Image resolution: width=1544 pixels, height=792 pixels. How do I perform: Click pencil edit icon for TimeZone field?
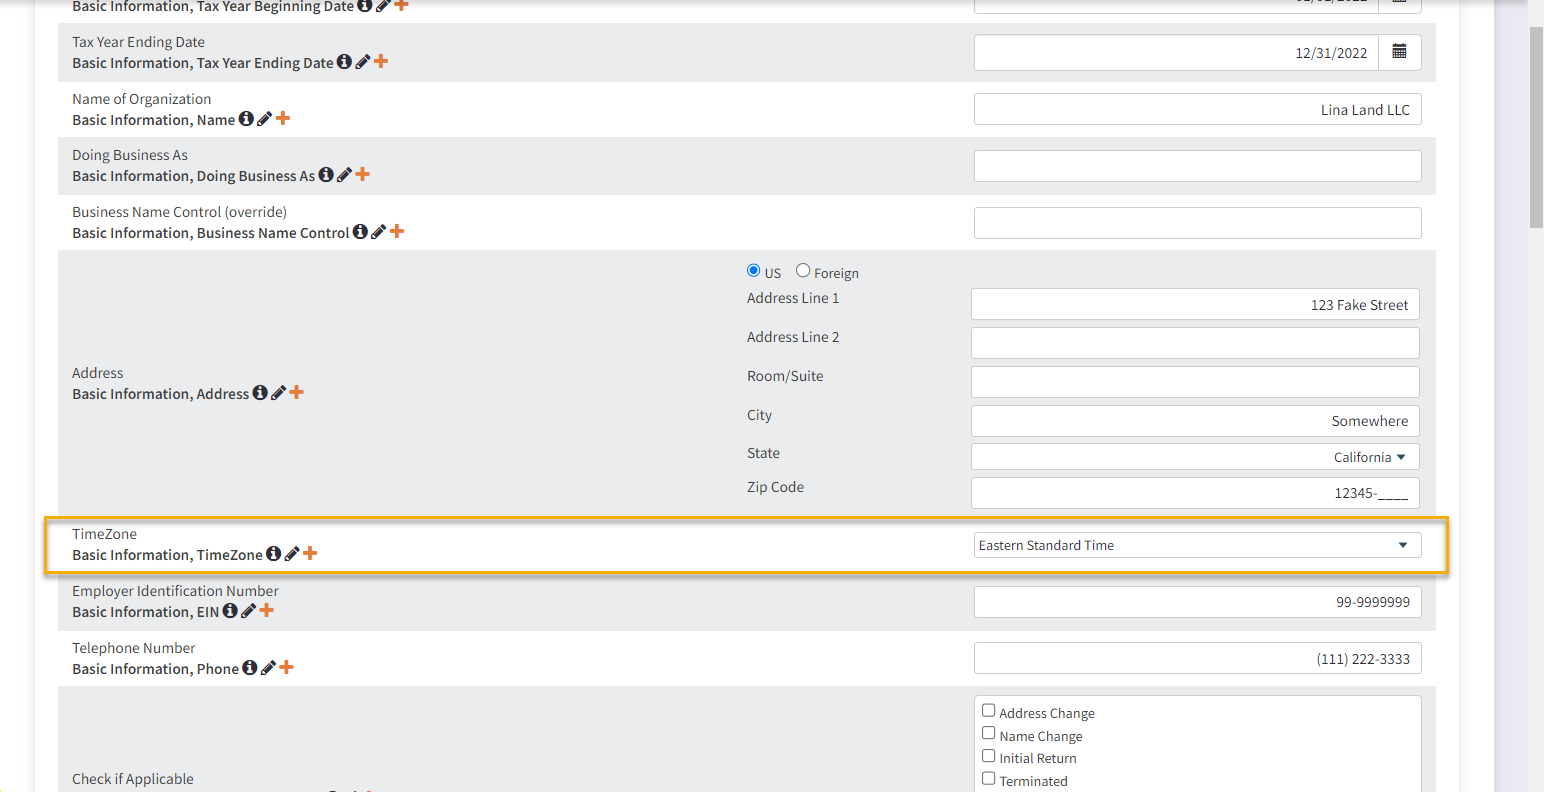(x=292, y=554)
